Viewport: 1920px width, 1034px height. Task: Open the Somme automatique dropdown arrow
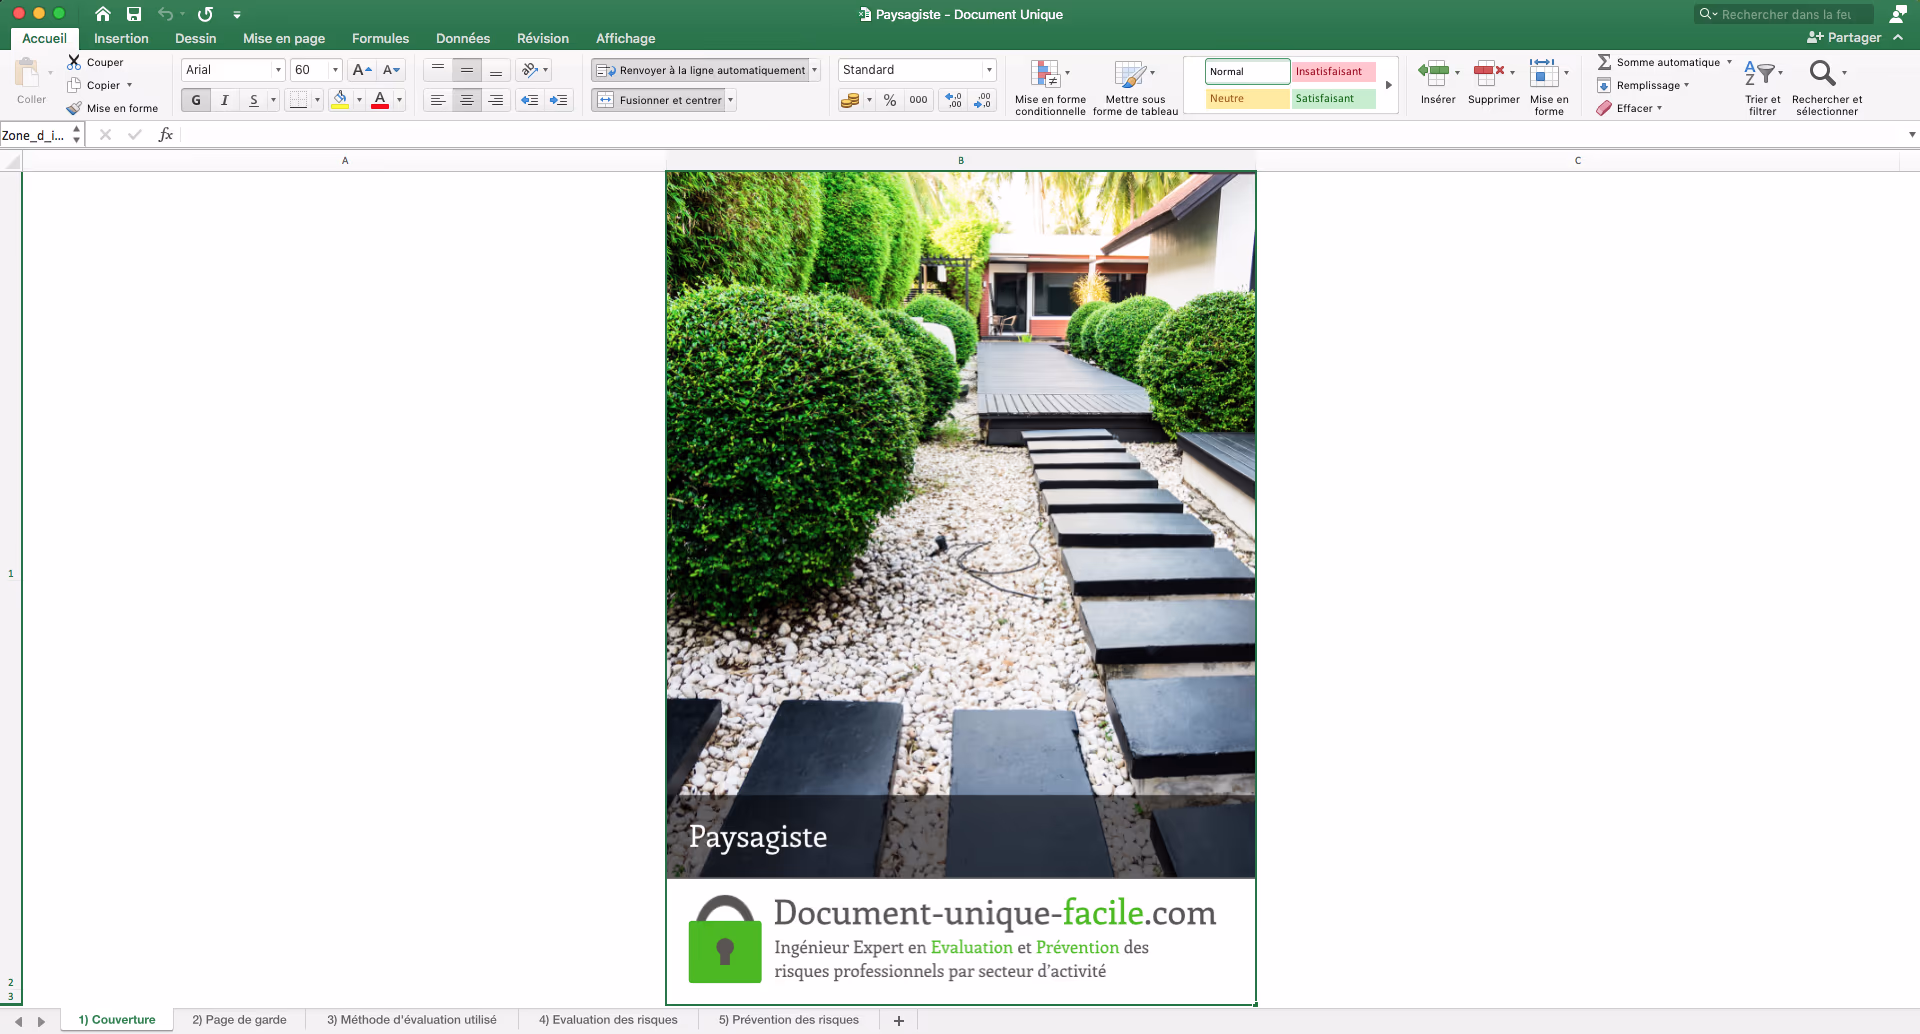[x=1729, y=62]
